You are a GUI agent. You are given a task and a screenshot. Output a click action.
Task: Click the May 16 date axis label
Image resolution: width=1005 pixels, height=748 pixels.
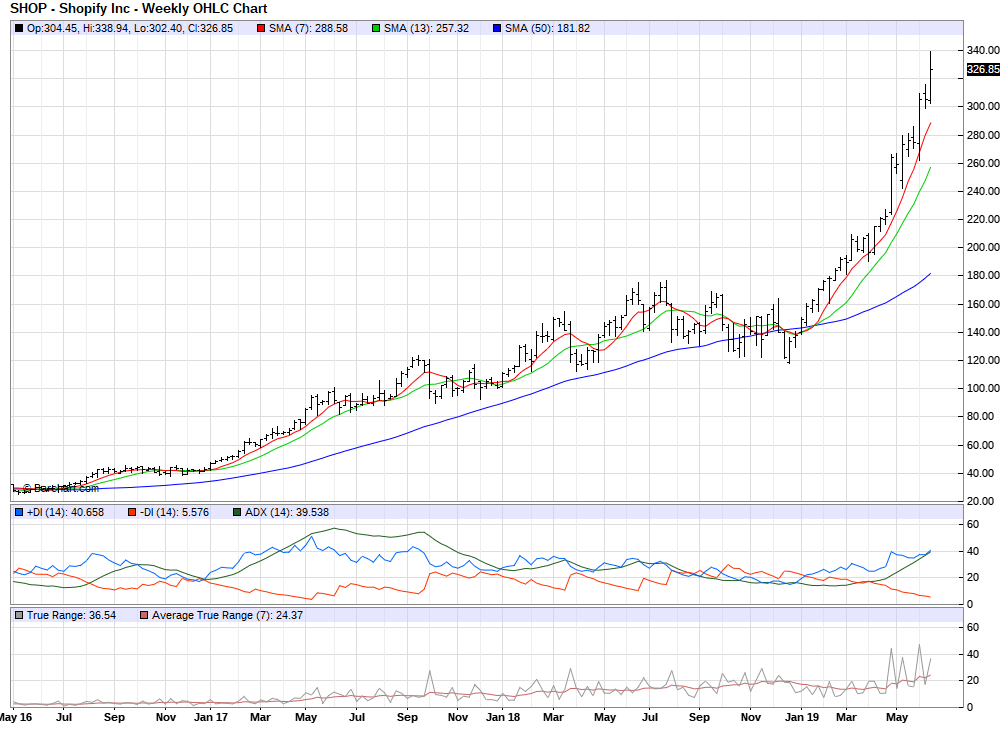click(15, 717)
